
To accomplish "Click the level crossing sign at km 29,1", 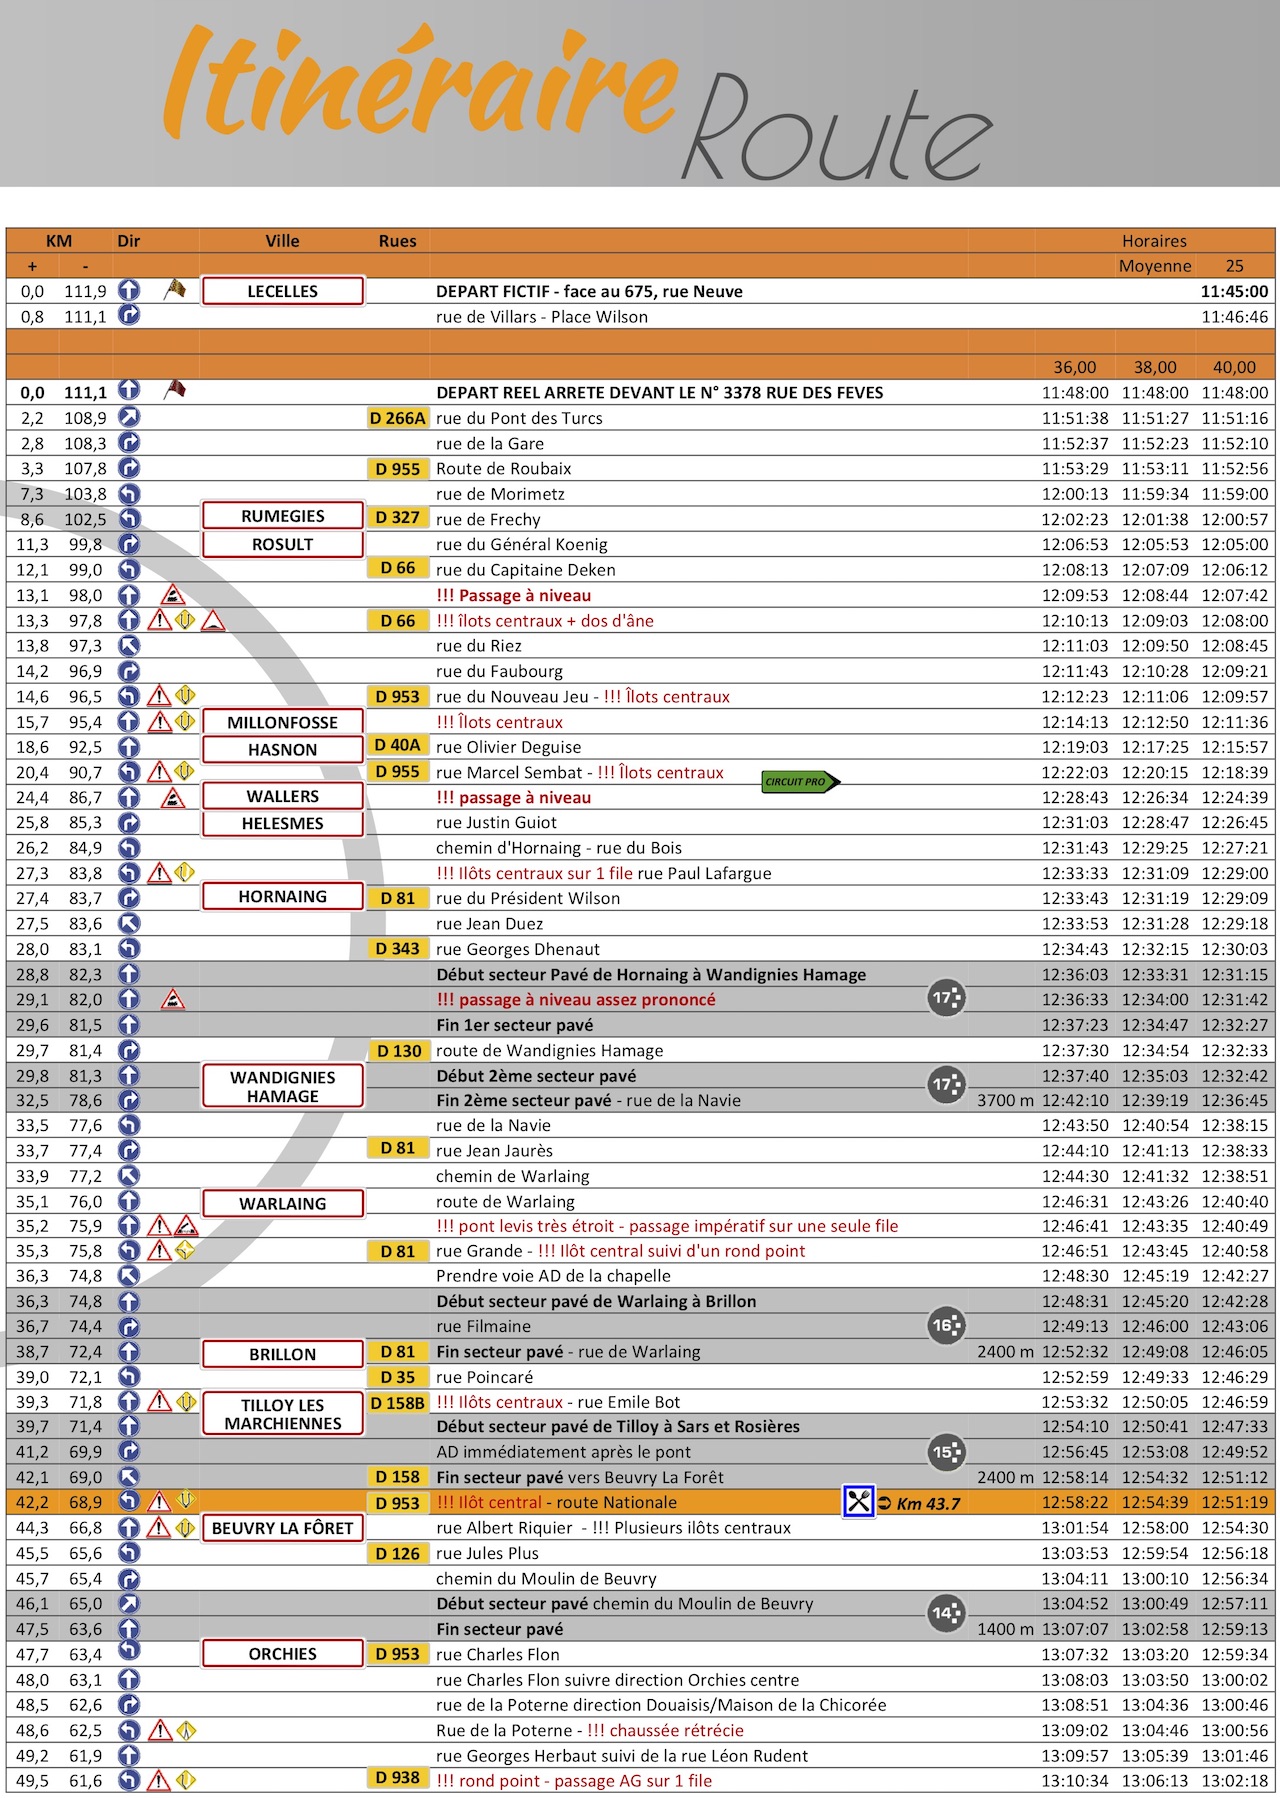I will click(172, 999).
